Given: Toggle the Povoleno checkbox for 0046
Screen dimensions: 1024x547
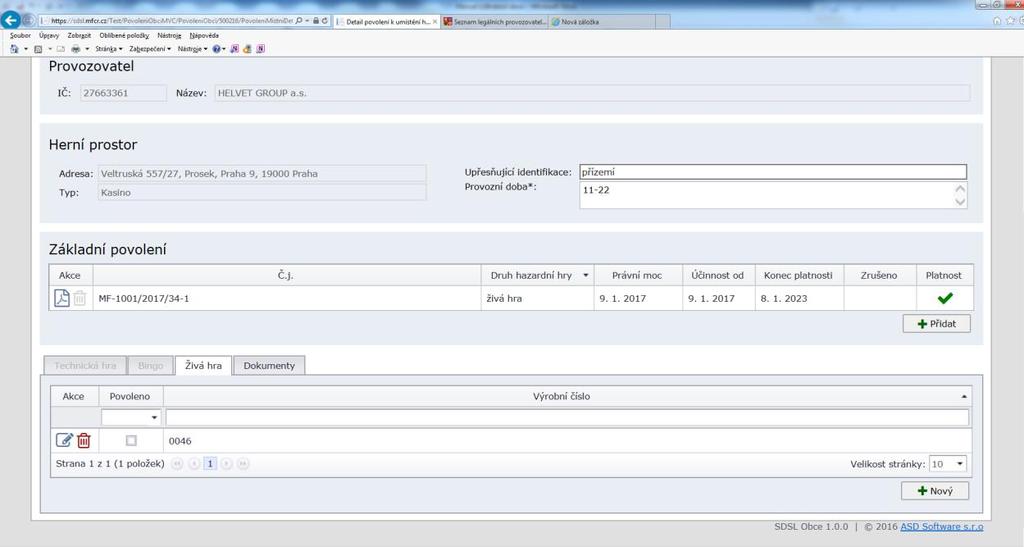Looking at the screenshot, I should [x=131, y=441].
